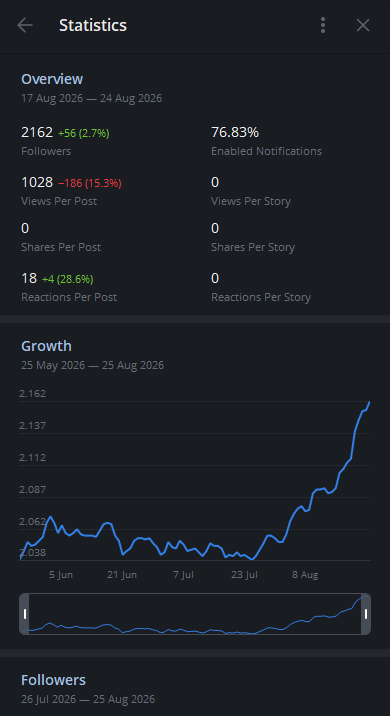The width and height of the screenshot is (390, 716).
Task: Click the 5 Jun date on chart axis
Action: pyautogui.click(x=61, y=574)
